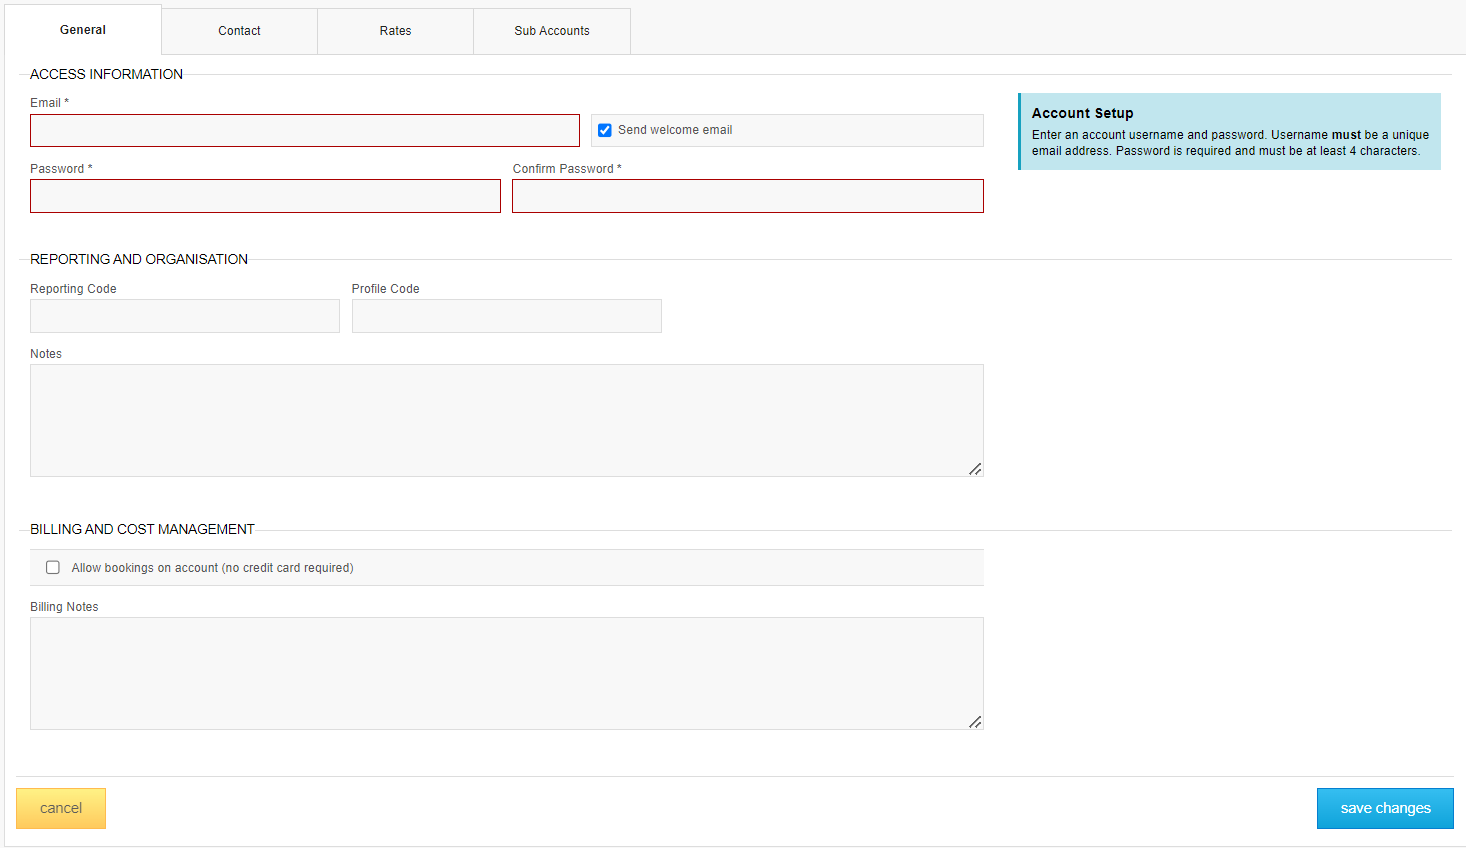Click inside the Notes text area
Screen dimensions: 1466x848
click(507, 420)
